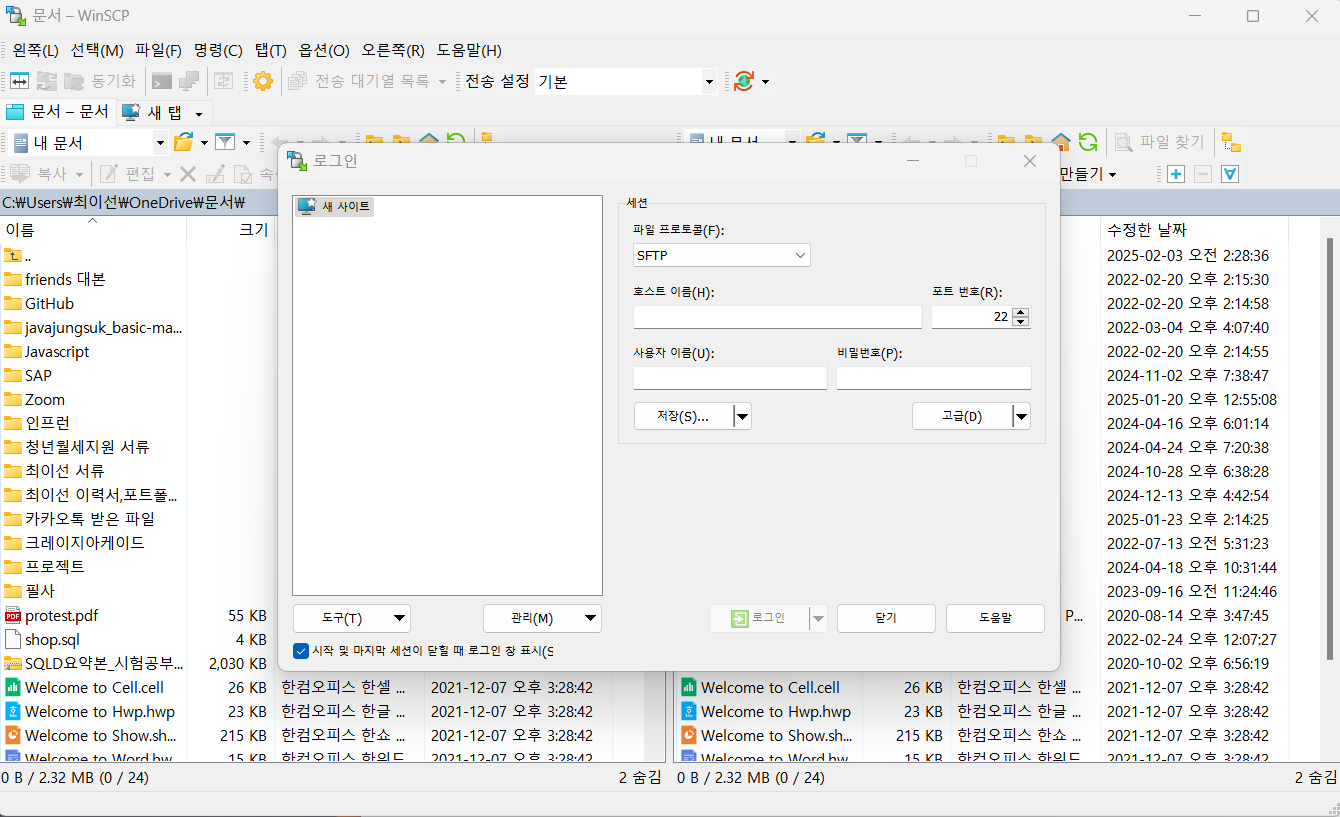Click the globe refresh session icon
1340x817 pixels.
pyautogui.click(x=743, y=81)
